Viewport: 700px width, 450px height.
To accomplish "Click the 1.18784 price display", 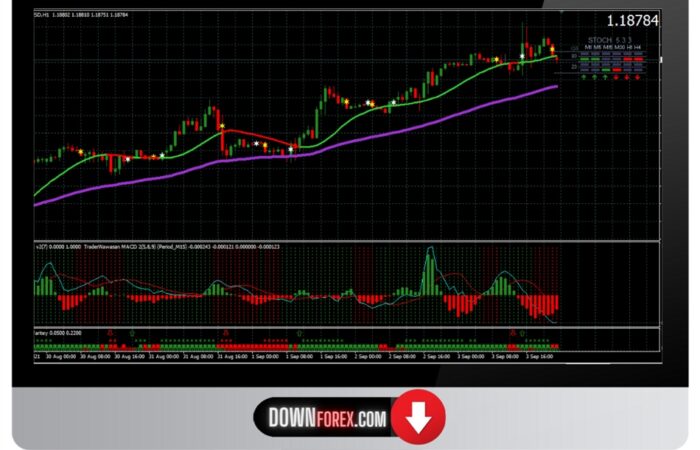I will tap(633, 20).
